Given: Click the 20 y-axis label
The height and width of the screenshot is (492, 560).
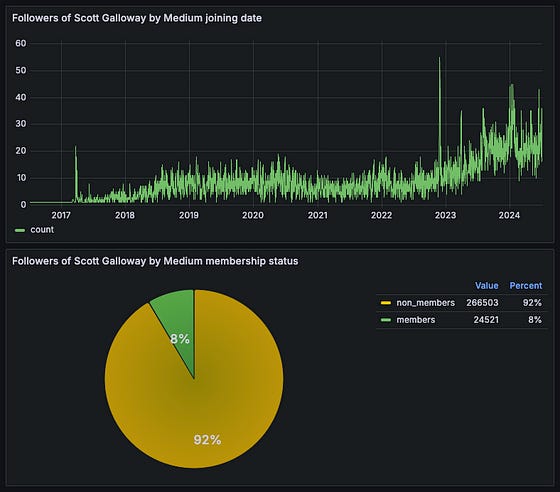Looking at the screenshot, I should click(21, 151).
